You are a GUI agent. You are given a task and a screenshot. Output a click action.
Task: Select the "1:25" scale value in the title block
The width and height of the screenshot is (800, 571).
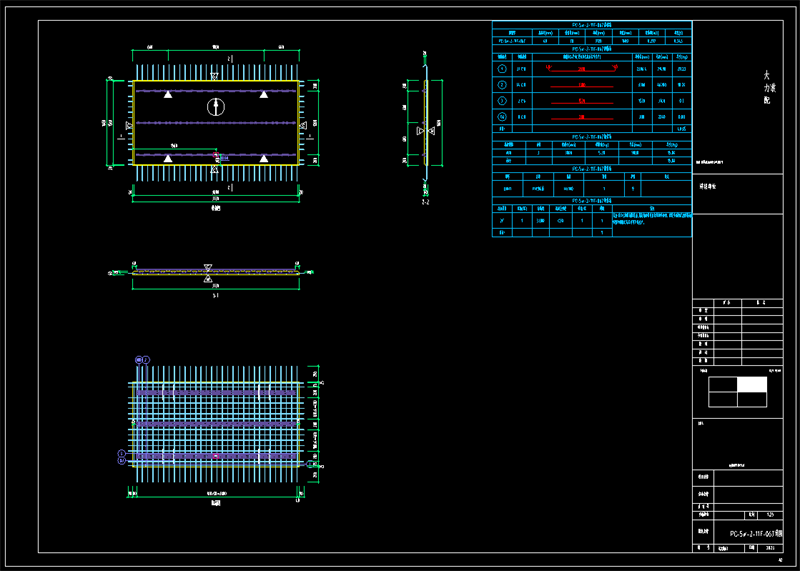click(770, 515)
